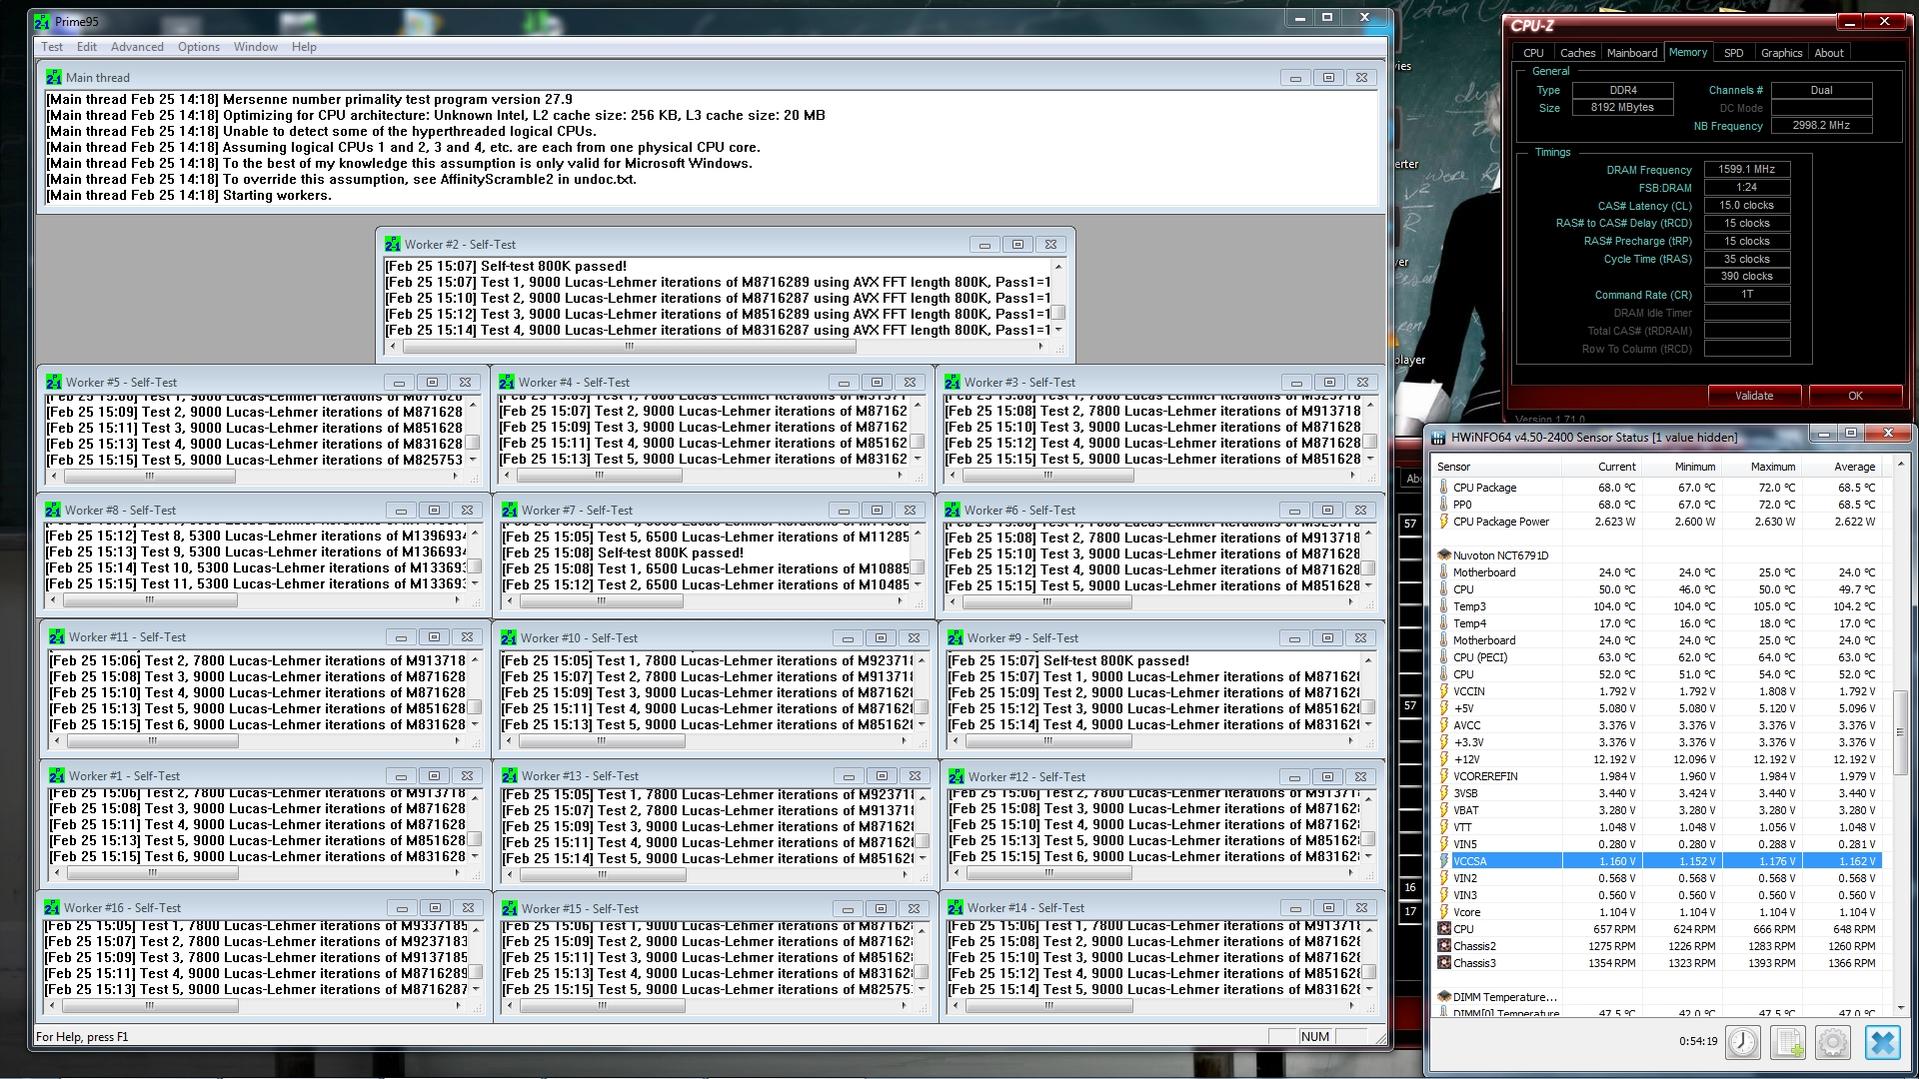
Task: Click the Worker #8 window icon
Action: (53, 510)
